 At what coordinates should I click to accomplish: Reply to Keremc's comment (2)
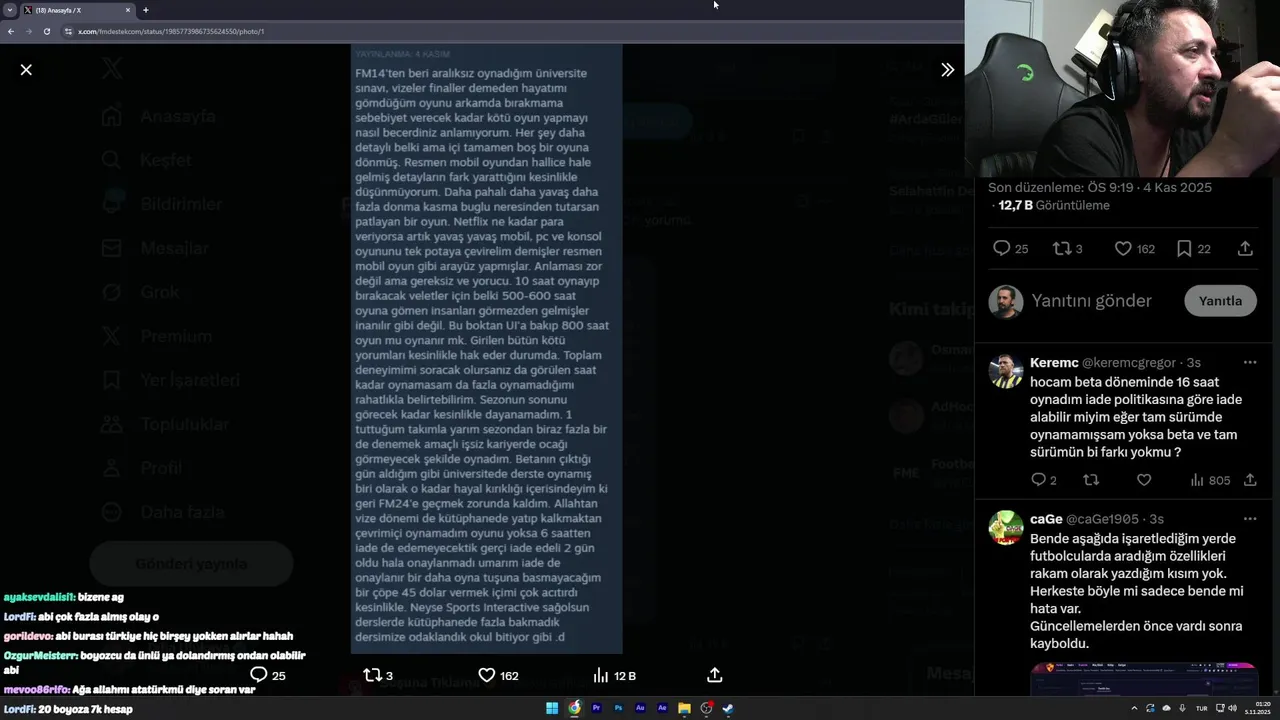(1043, 480)
